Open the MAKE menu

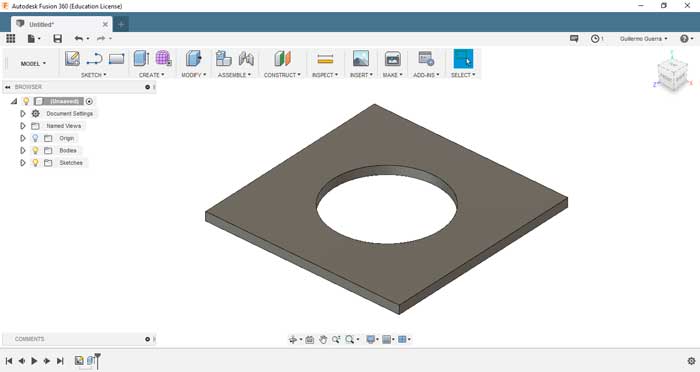tap(392, 75)
